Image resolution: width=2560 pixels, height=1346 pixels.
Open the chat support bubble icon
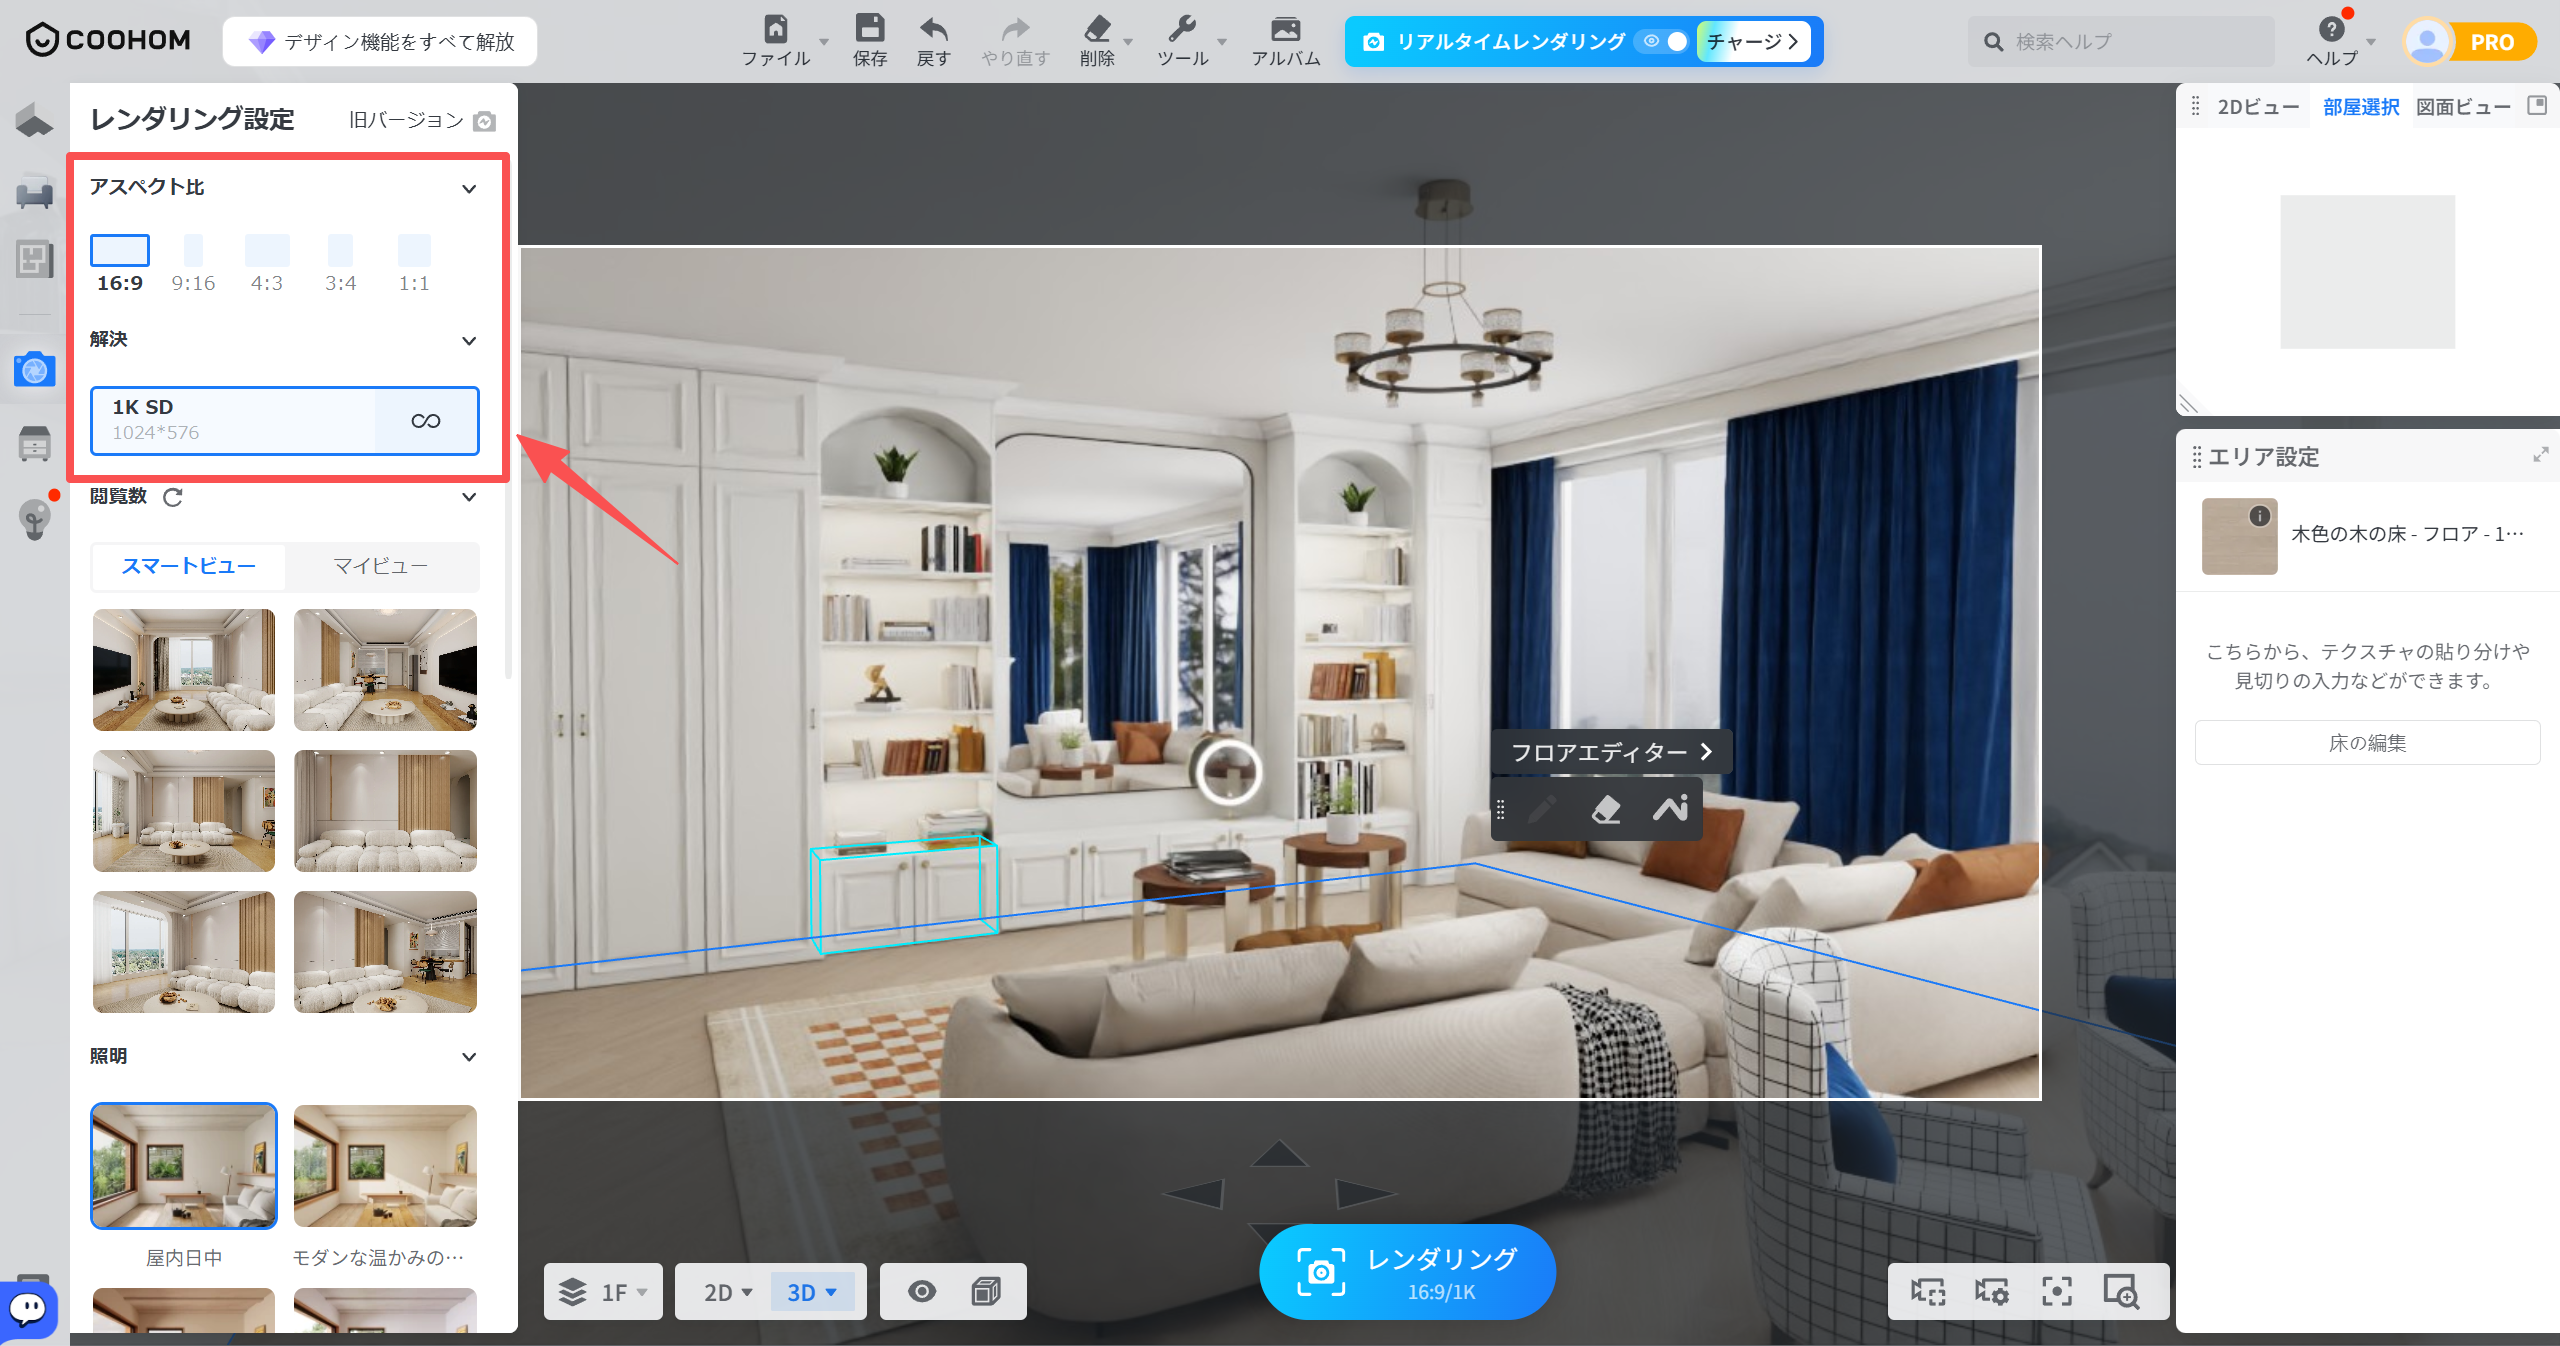(x=28, y=1308)
